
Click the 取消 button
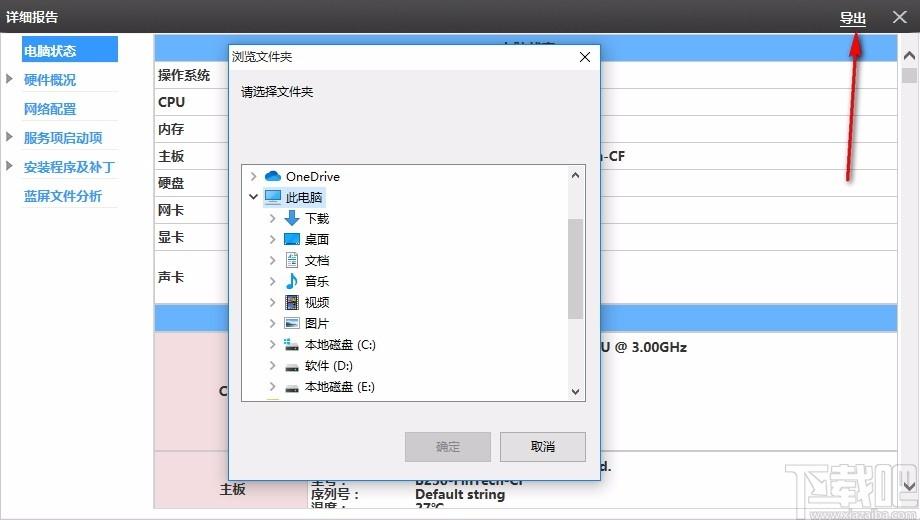click(543, 447)
